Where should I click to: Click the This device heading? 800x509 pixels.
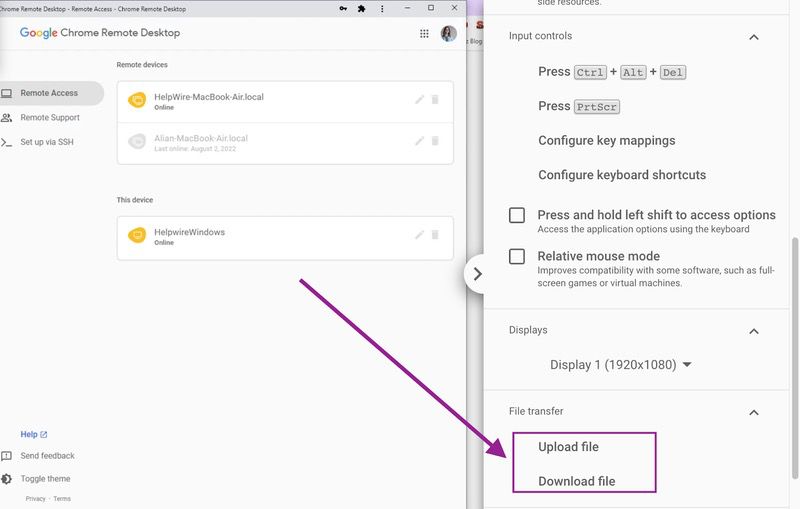[x=135, y=200]
